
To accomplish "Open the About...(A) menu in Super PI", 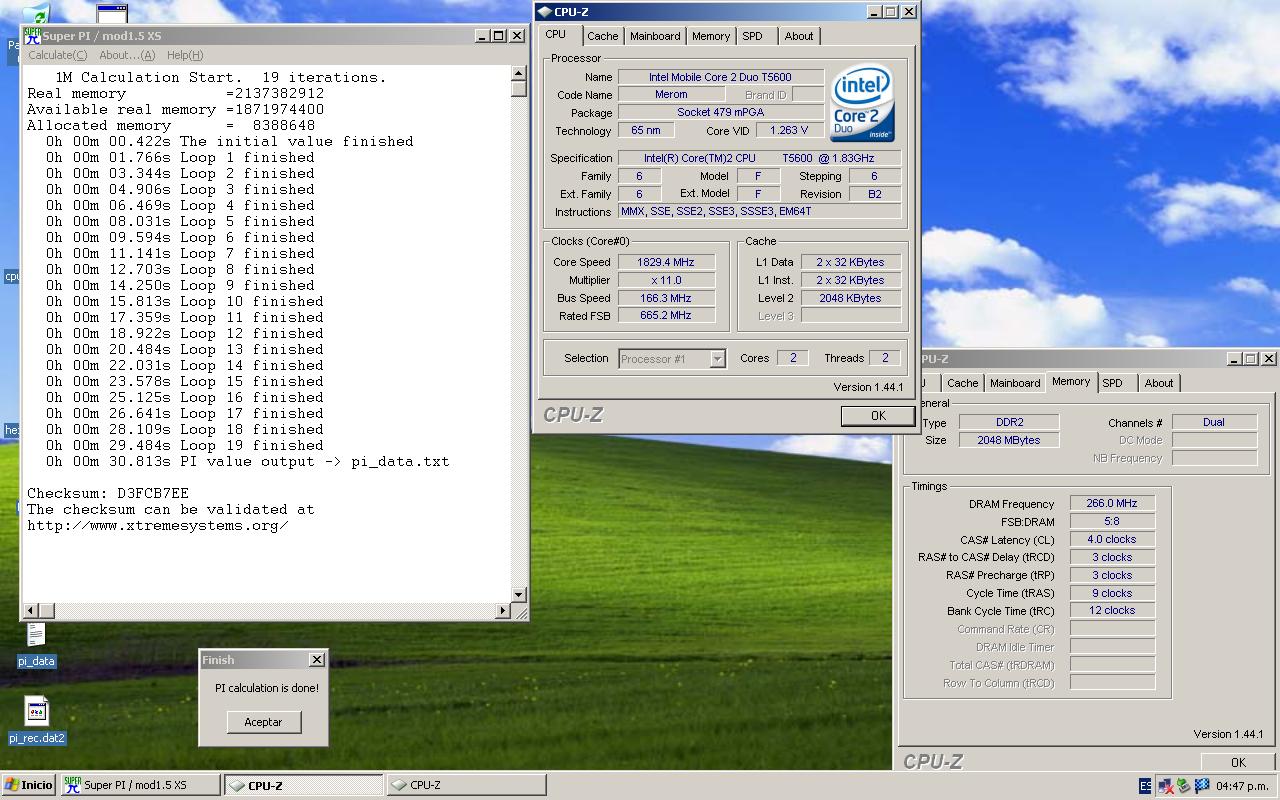I will [127, 55].
